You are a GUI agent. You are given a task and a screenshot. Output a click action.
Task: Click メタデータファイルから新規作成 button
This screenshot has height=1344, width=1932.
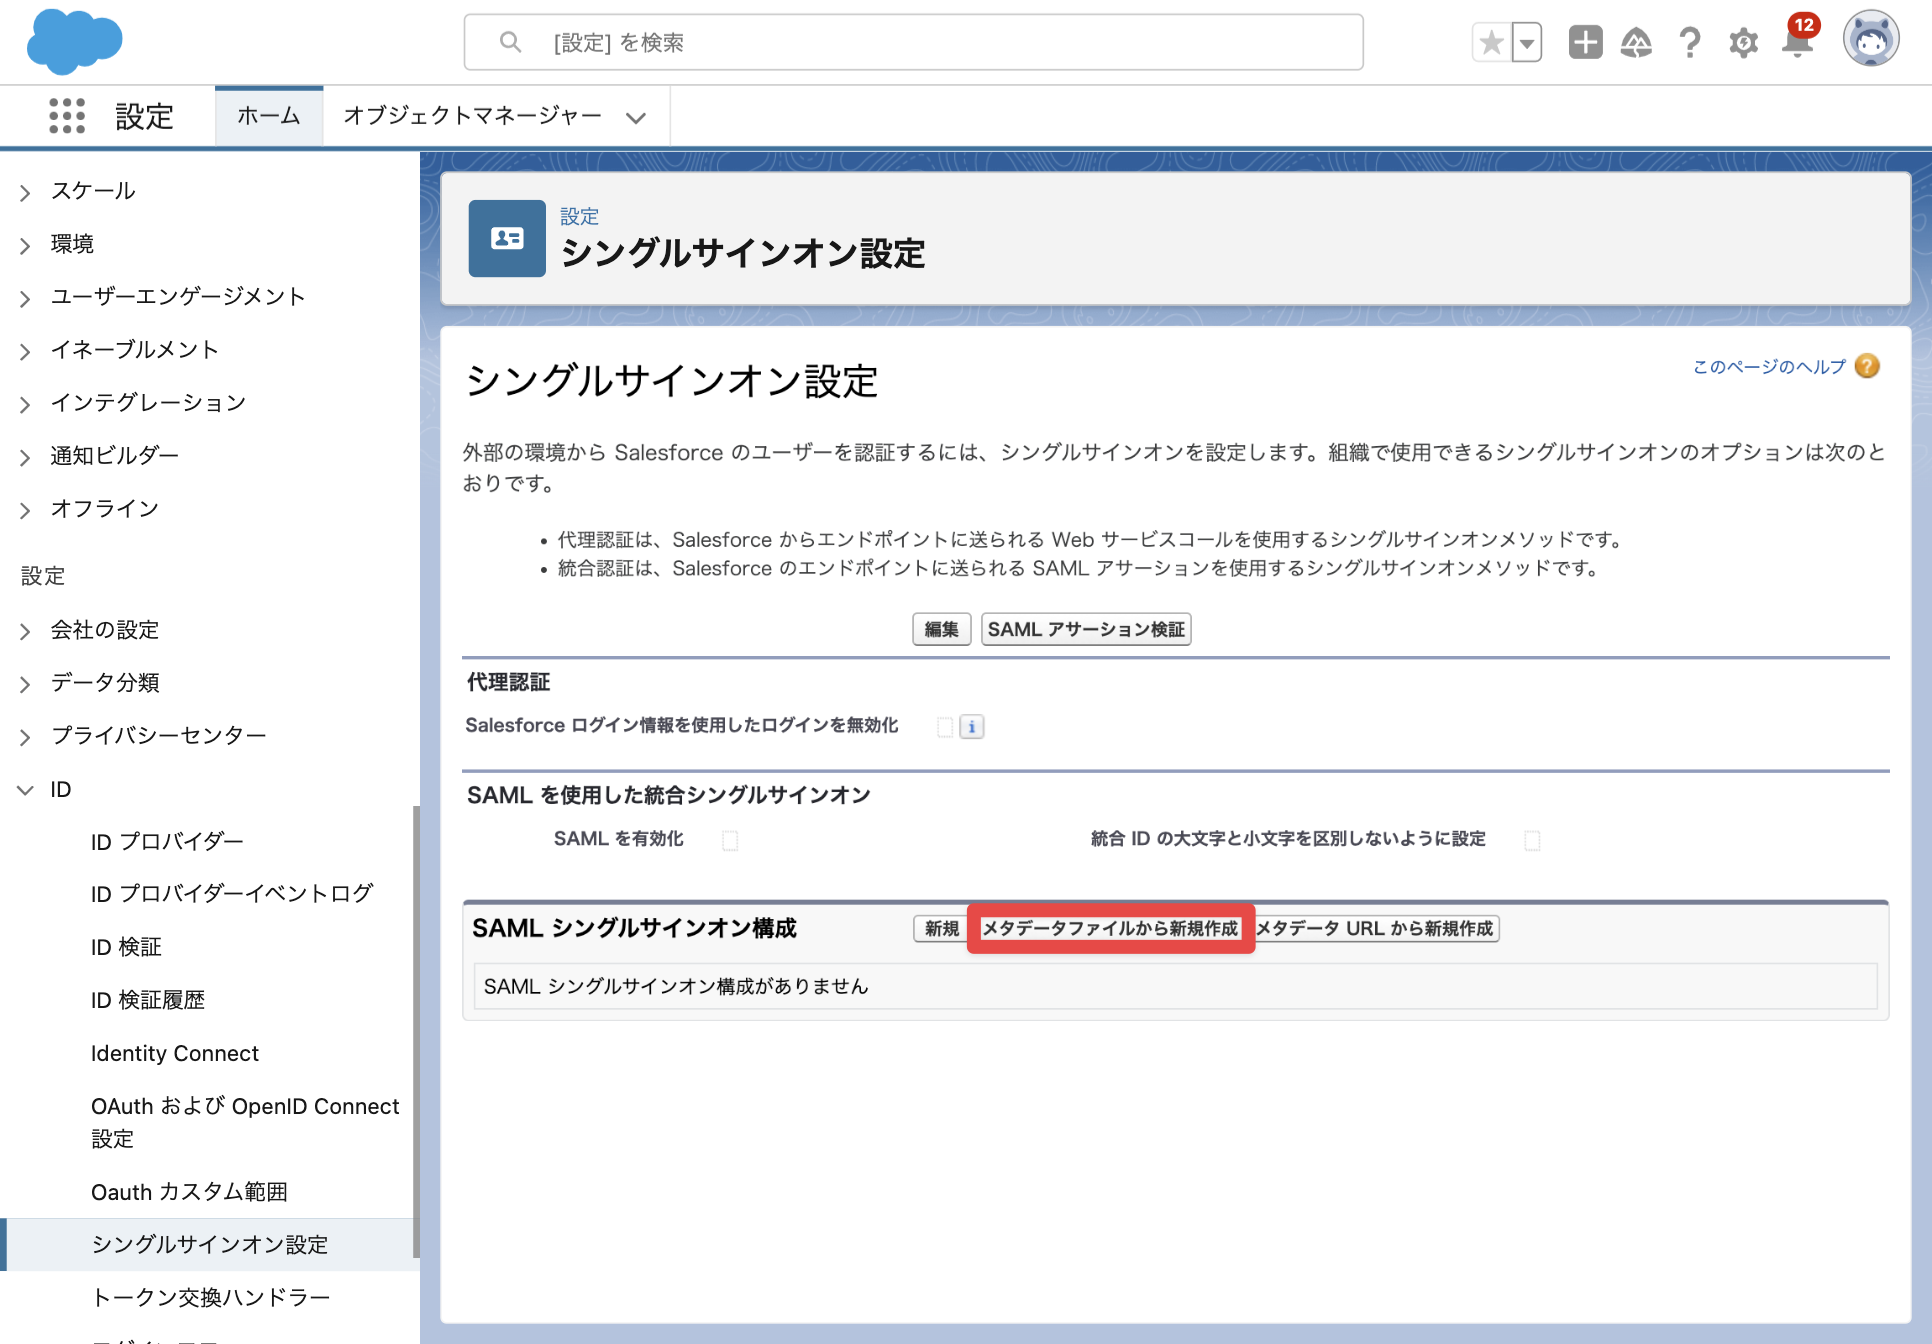coord(1110,929)
